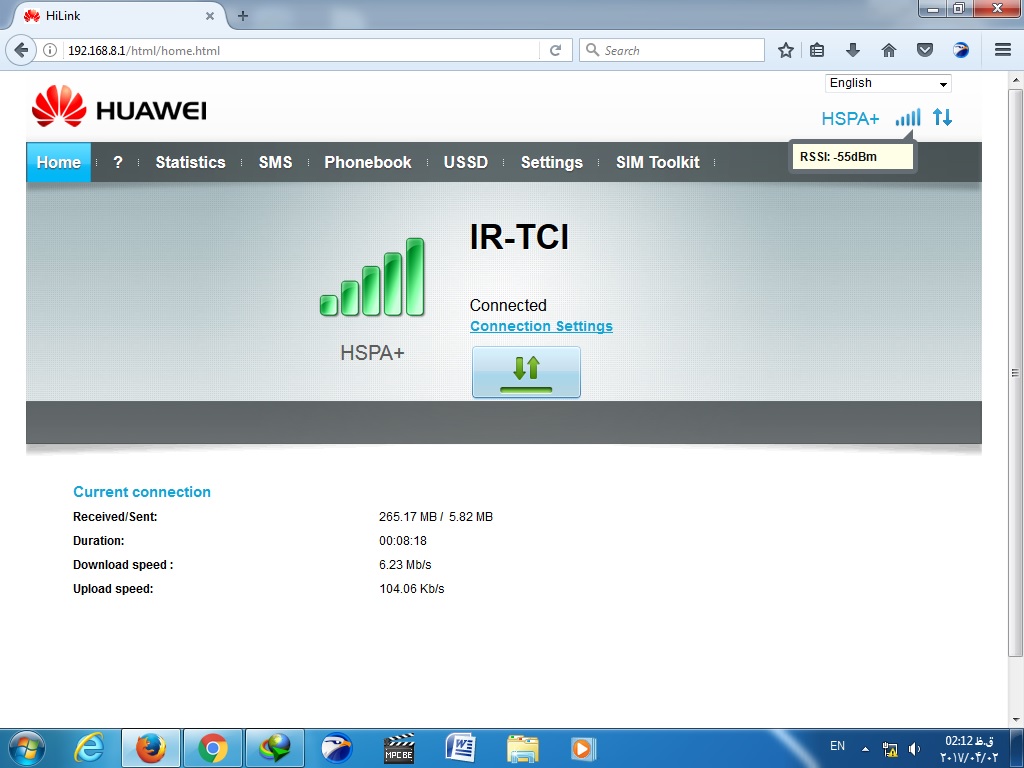Click the Current connection heading

(142, 492)
